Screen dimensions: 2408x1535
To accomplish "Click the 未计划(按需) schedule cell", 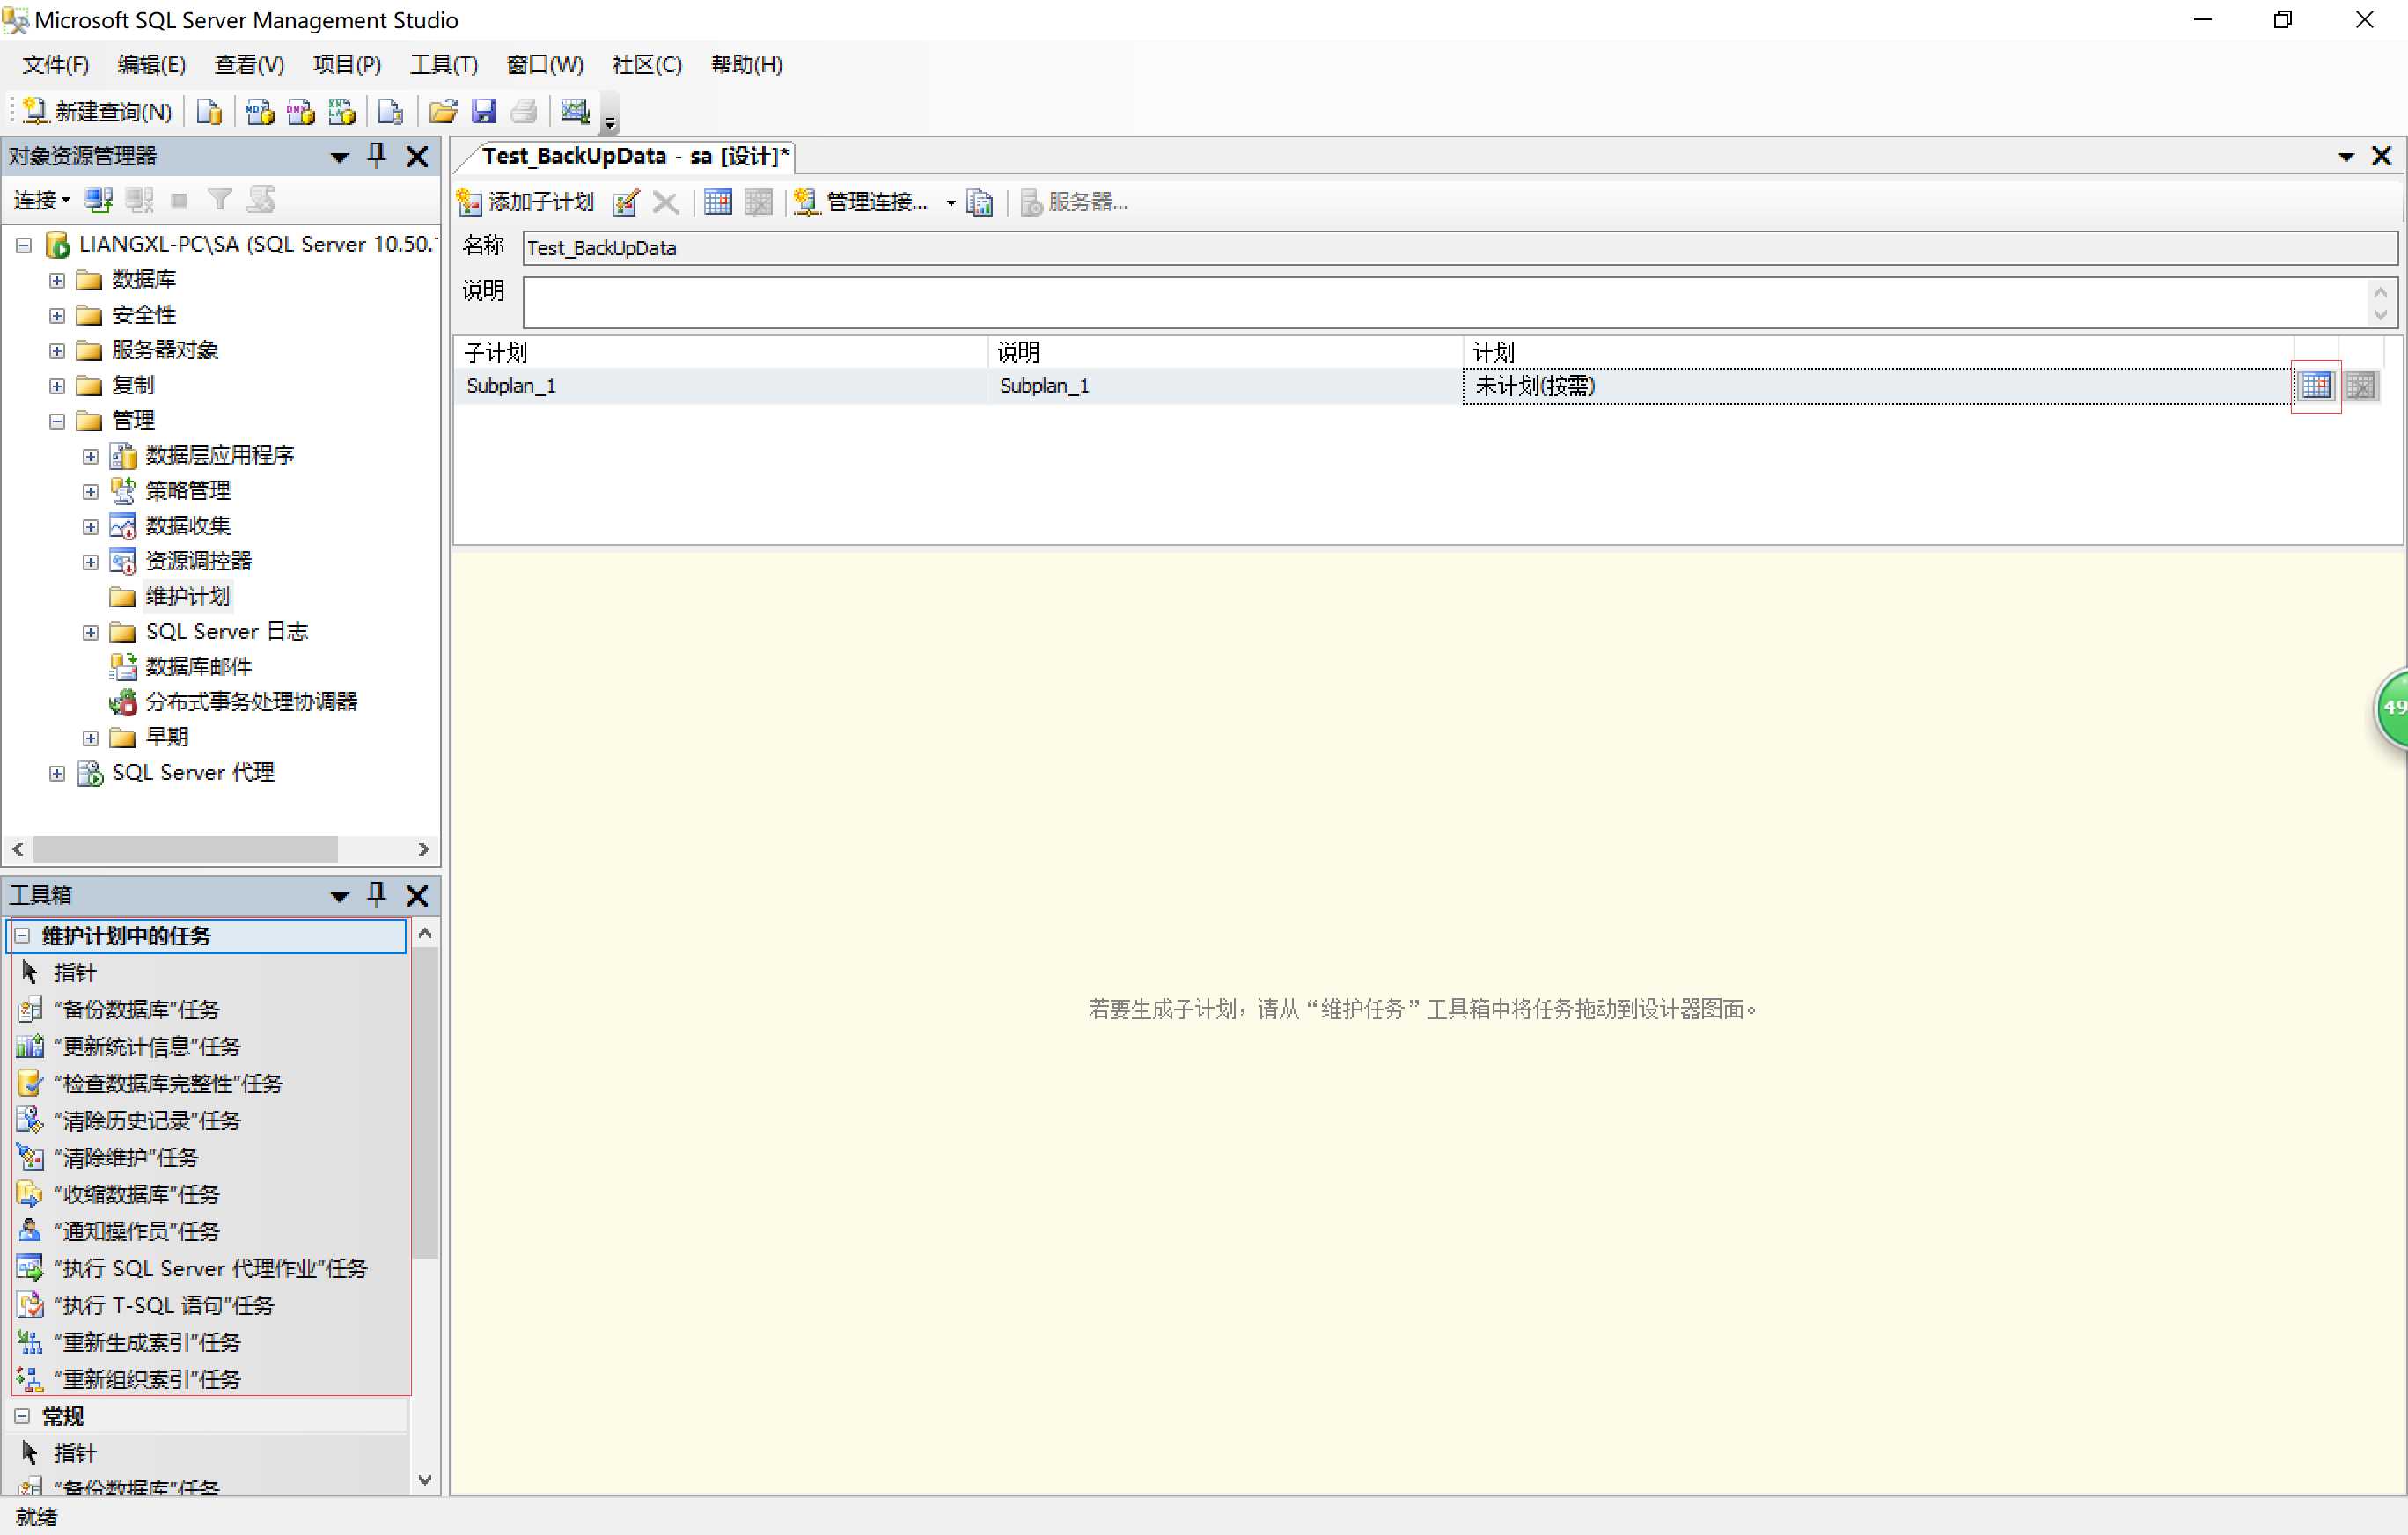I will [x=1876, y=386].
